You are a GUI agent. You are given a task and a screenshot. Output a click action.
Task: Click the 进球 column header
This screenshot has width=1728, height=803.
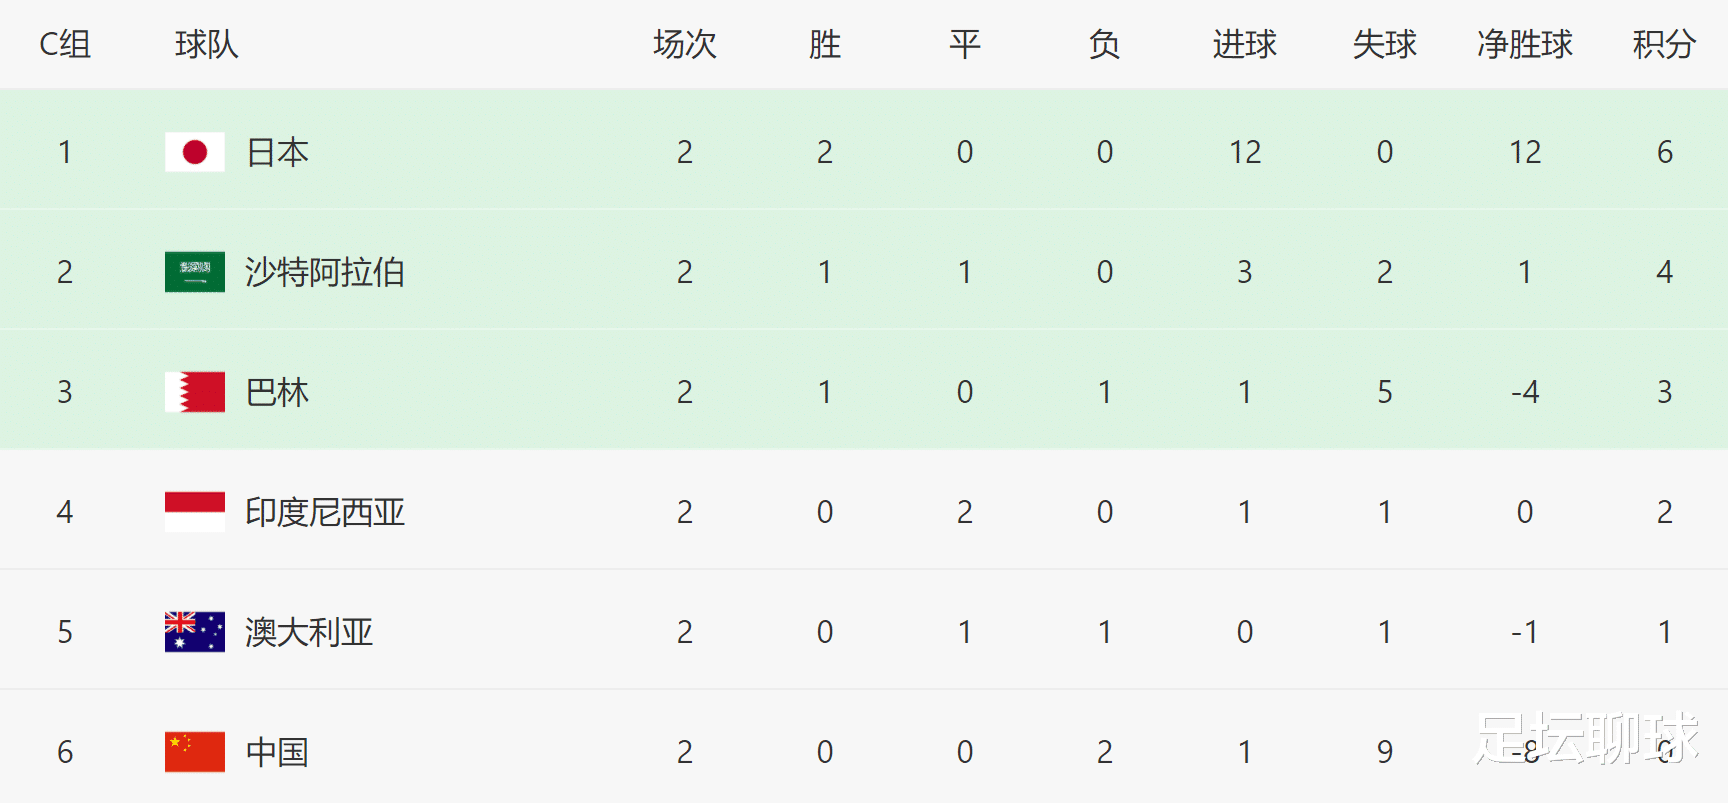click(x=1245, y=44)
